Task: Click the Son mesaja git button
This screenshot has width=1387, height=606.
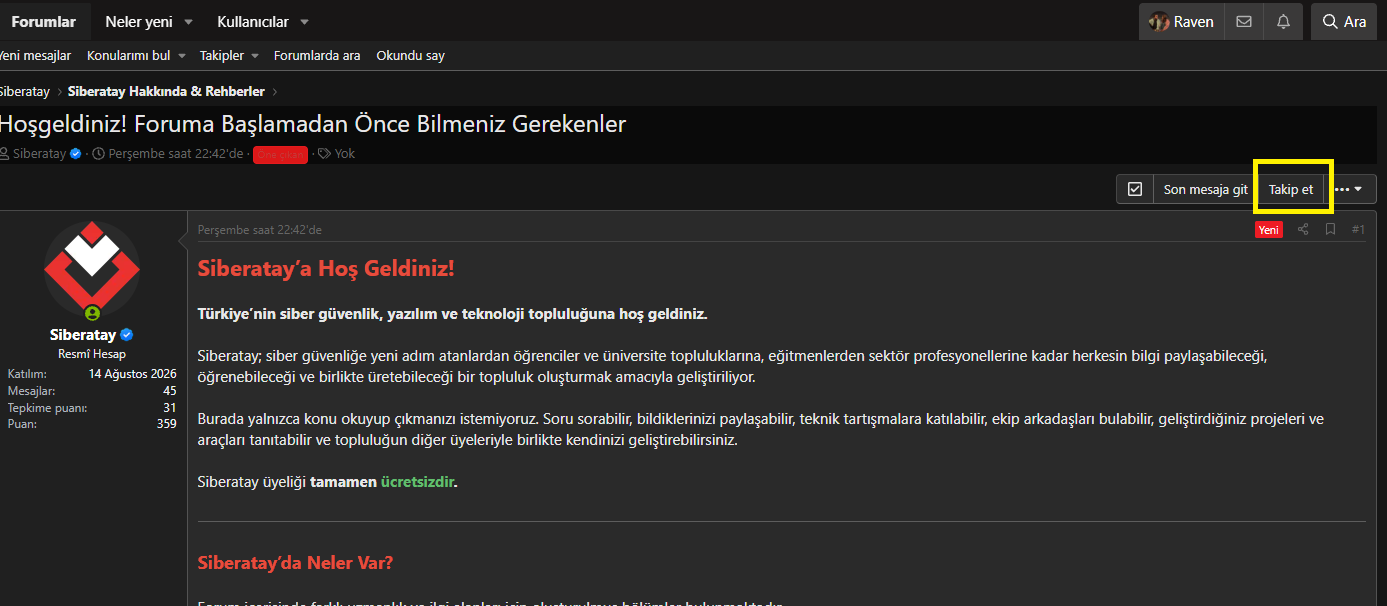Action: (1206, 189)
